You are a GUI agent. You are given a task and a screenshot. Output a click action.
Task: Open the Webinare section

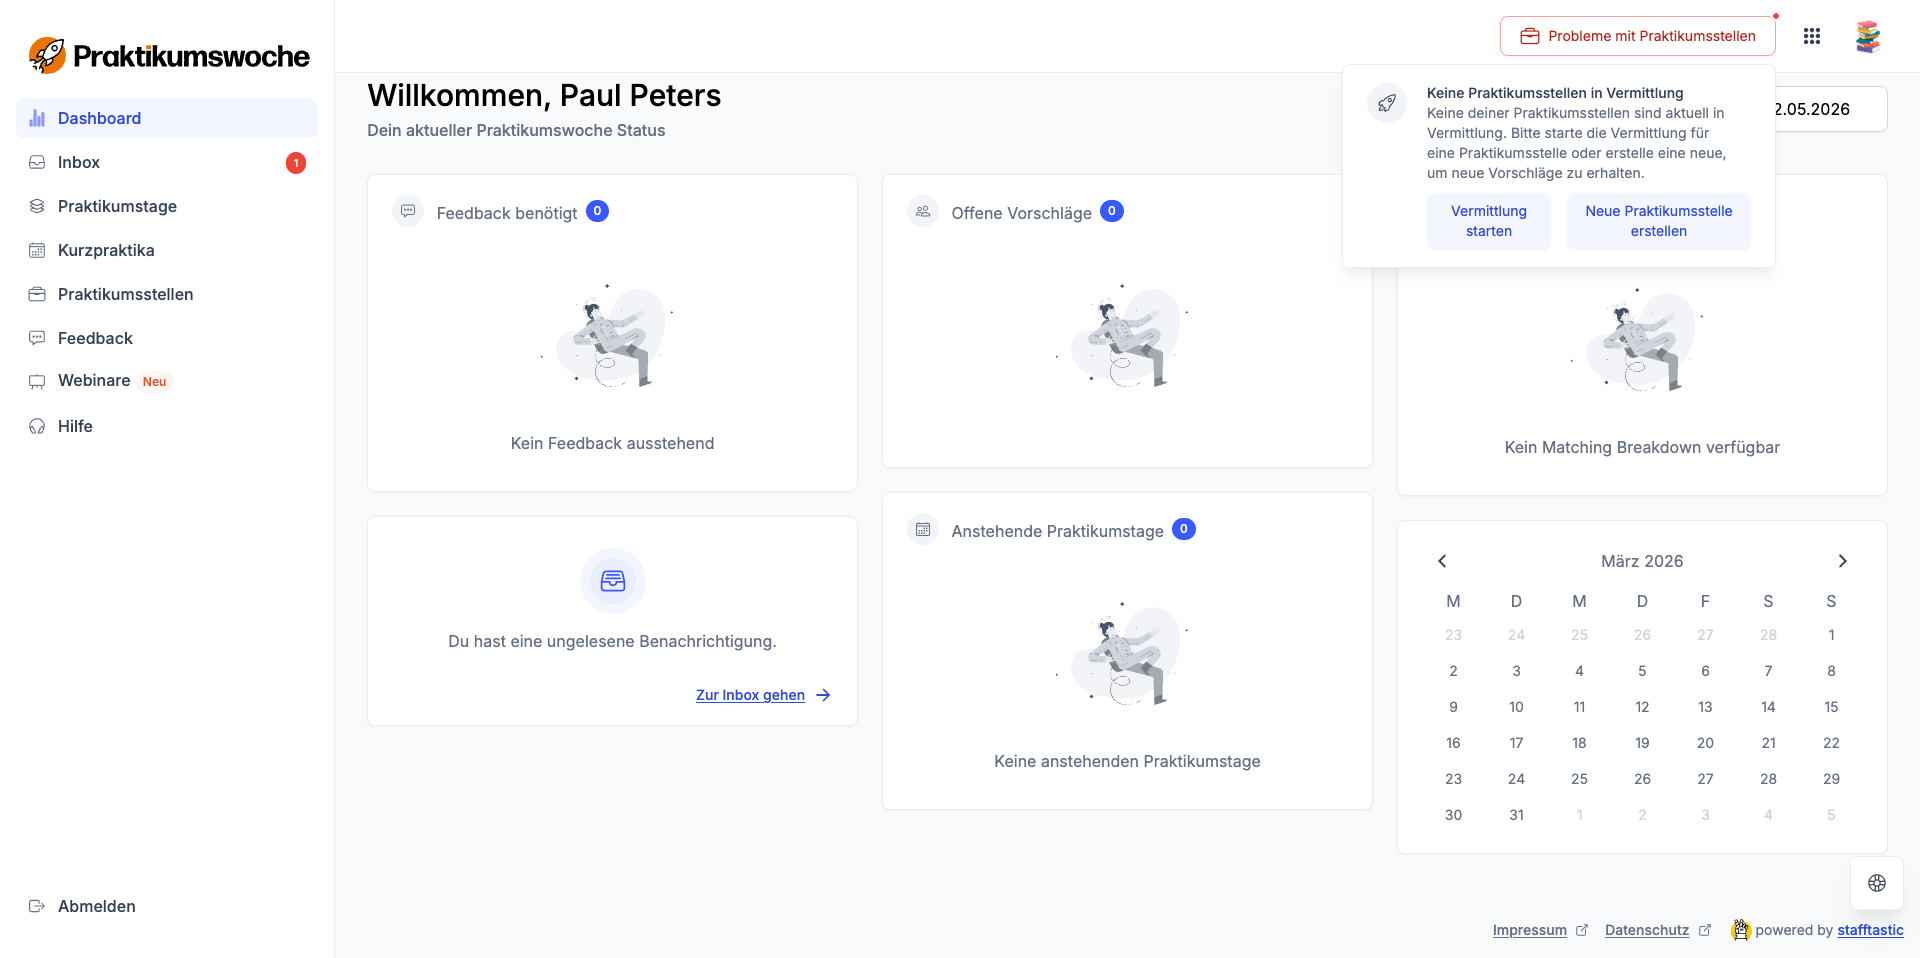pos(94,381)
